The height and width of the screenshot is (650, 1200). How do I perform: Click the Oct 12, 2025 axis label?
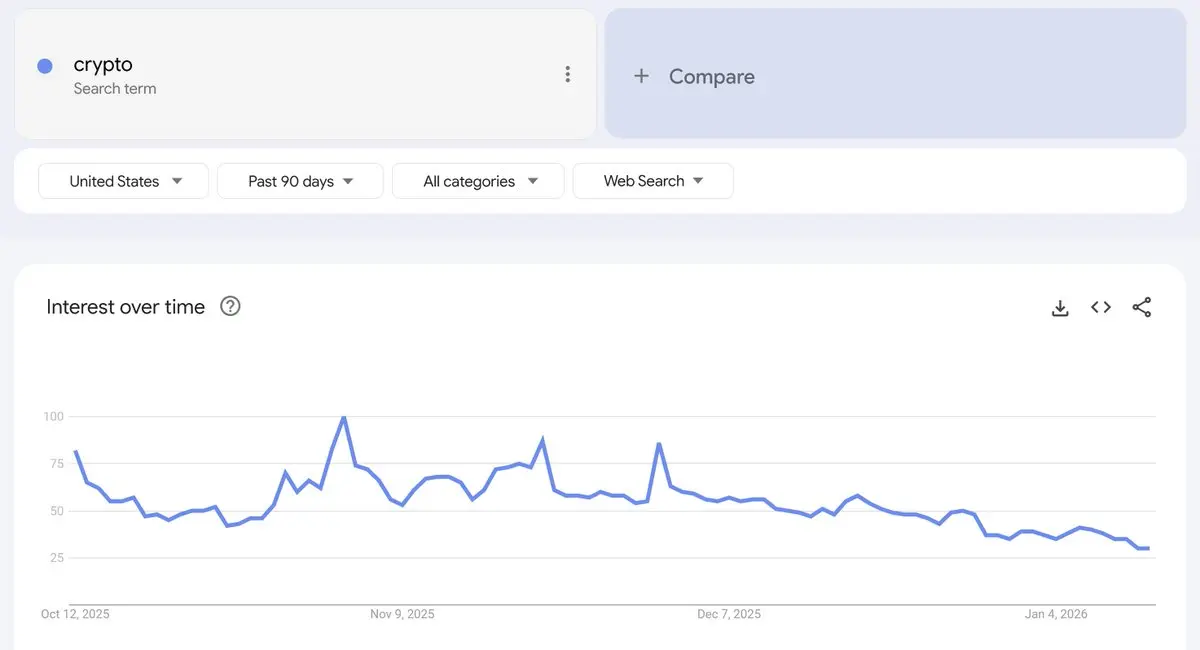coord(76,614)
